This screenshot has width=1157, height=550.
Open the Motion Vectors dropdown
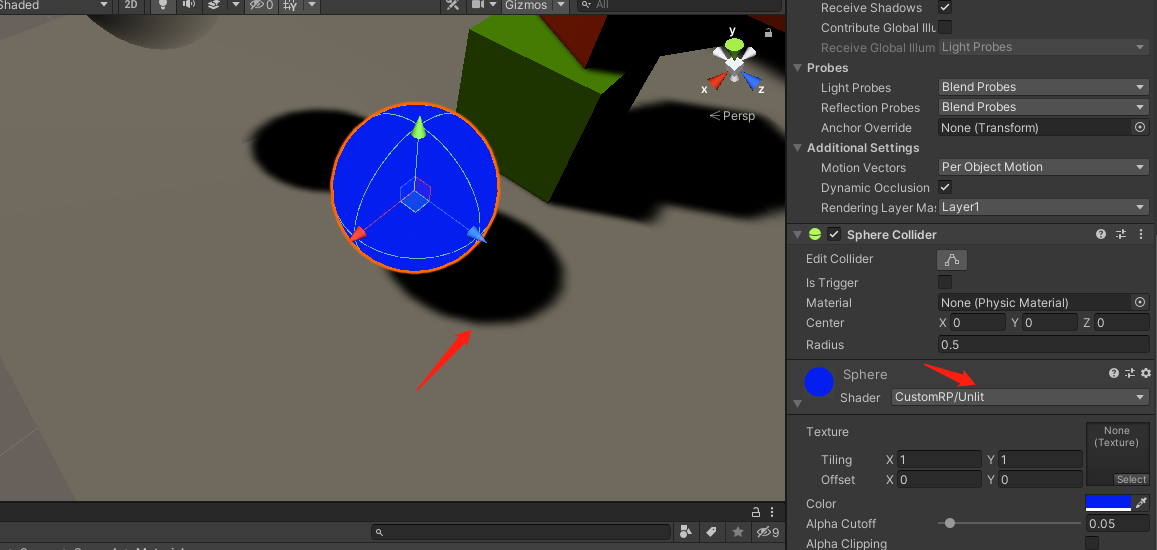pyautogui.click(x=1043, y=167)
